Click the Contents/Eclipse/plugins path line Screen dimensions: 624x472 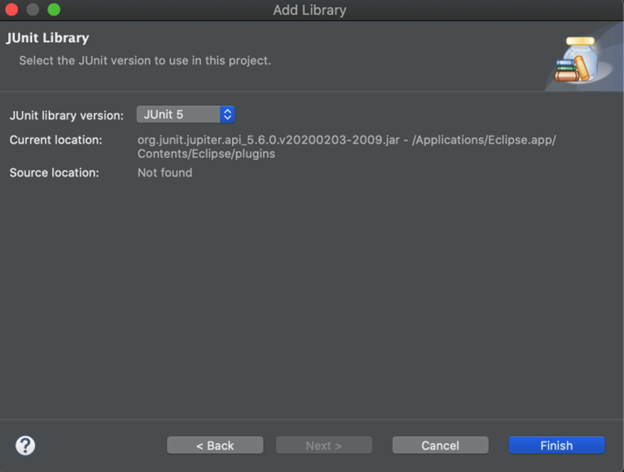coord(206,154)
